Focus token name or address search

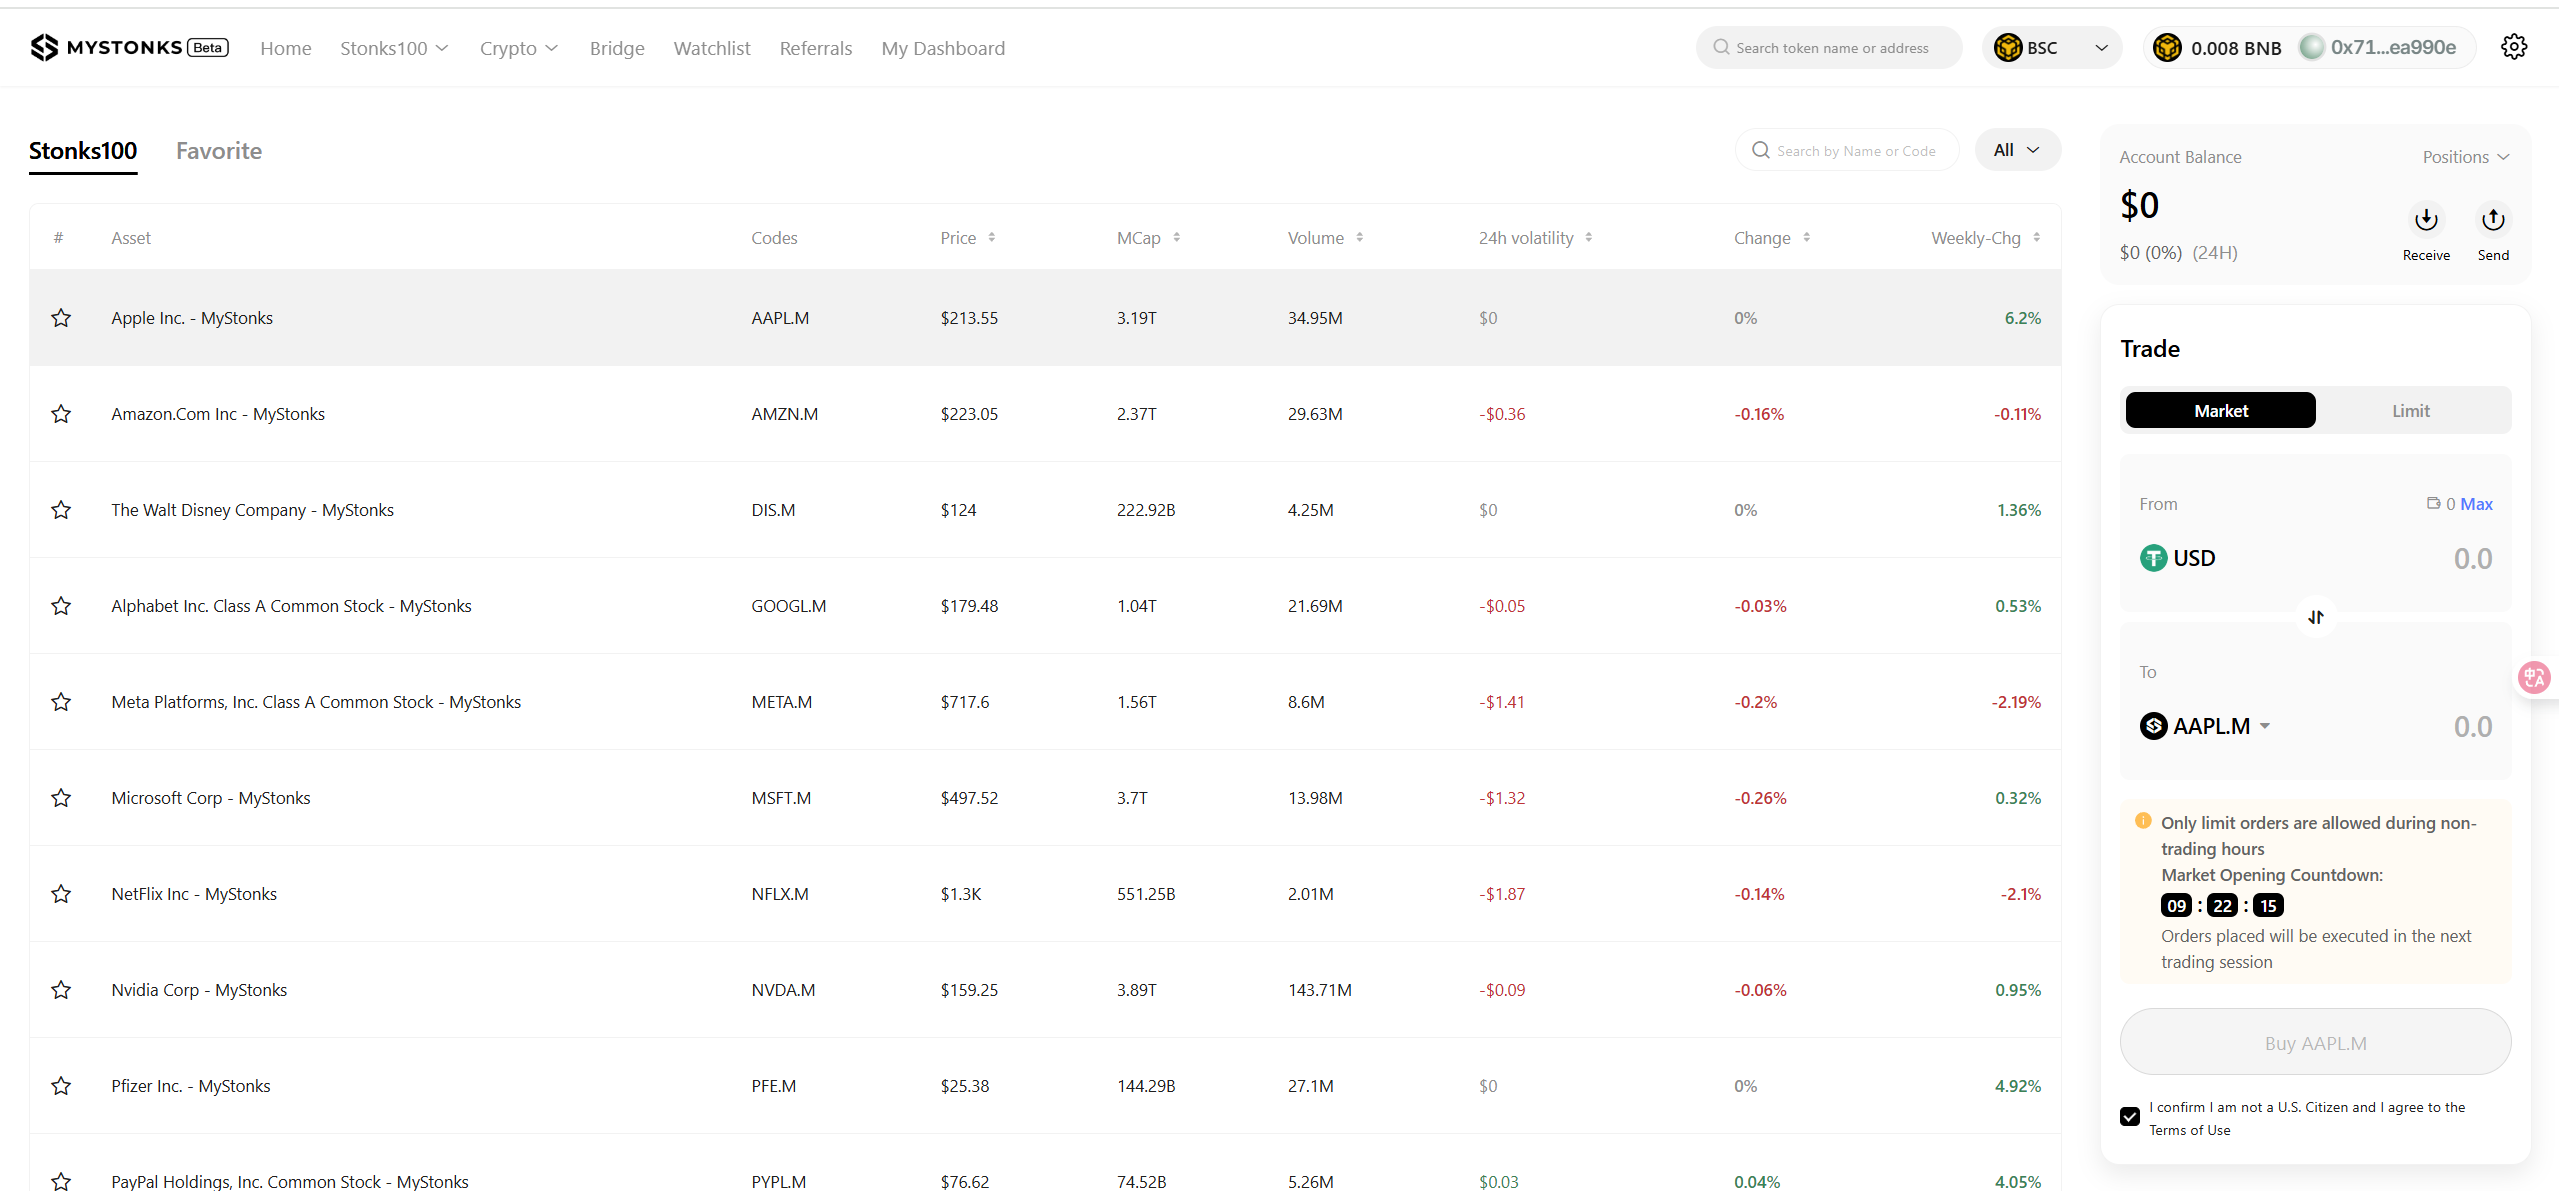[x=1829, y=47]
